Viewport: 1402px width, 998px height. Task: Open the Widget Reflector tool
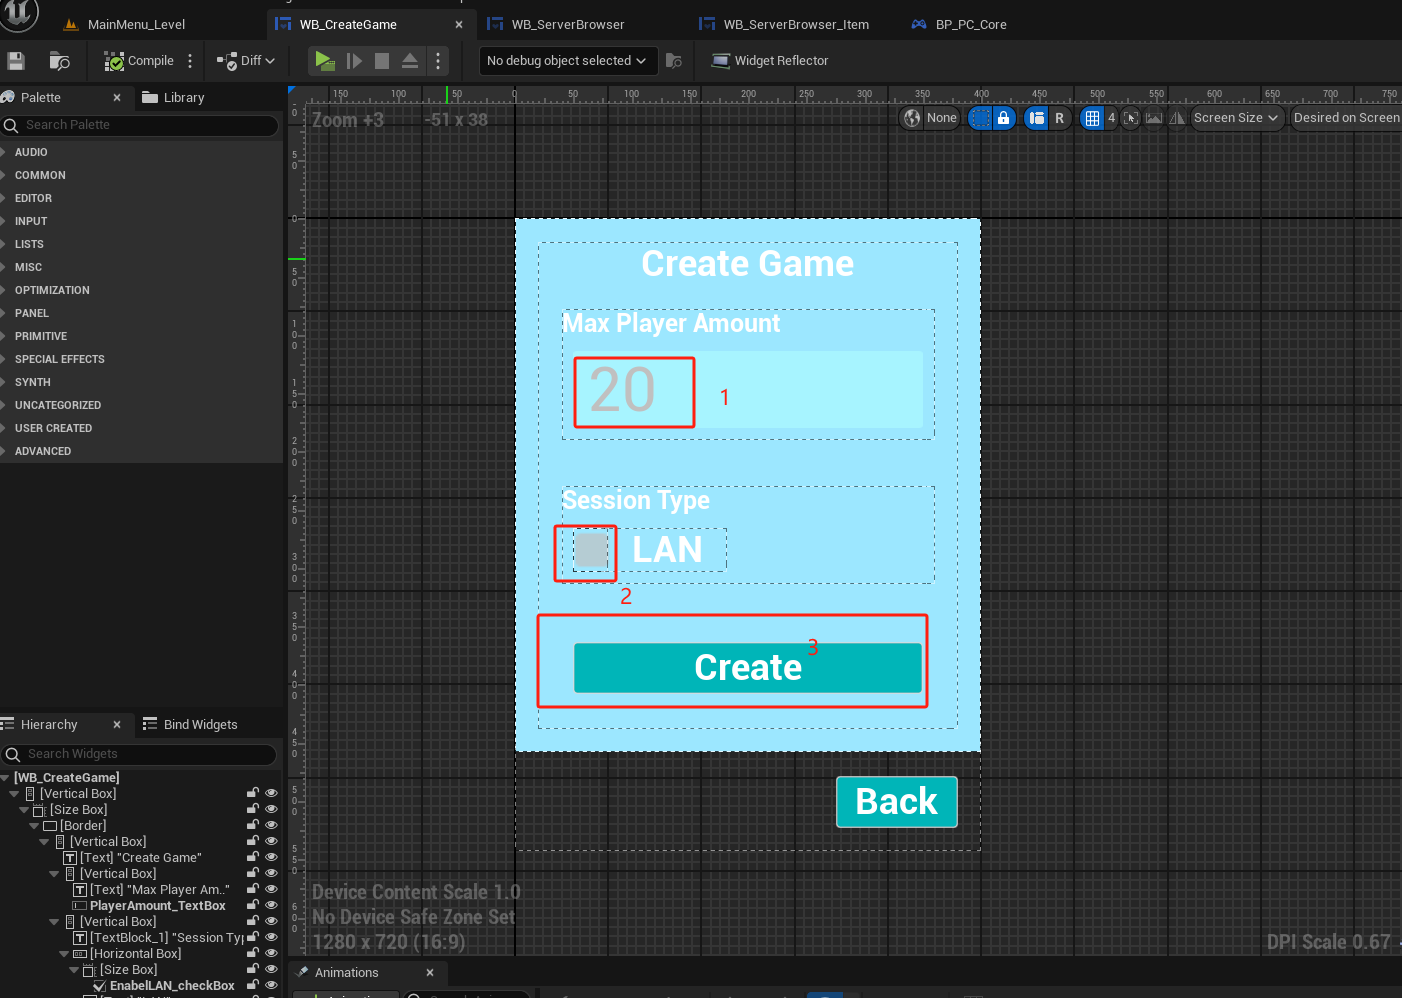tap(770, 61)
